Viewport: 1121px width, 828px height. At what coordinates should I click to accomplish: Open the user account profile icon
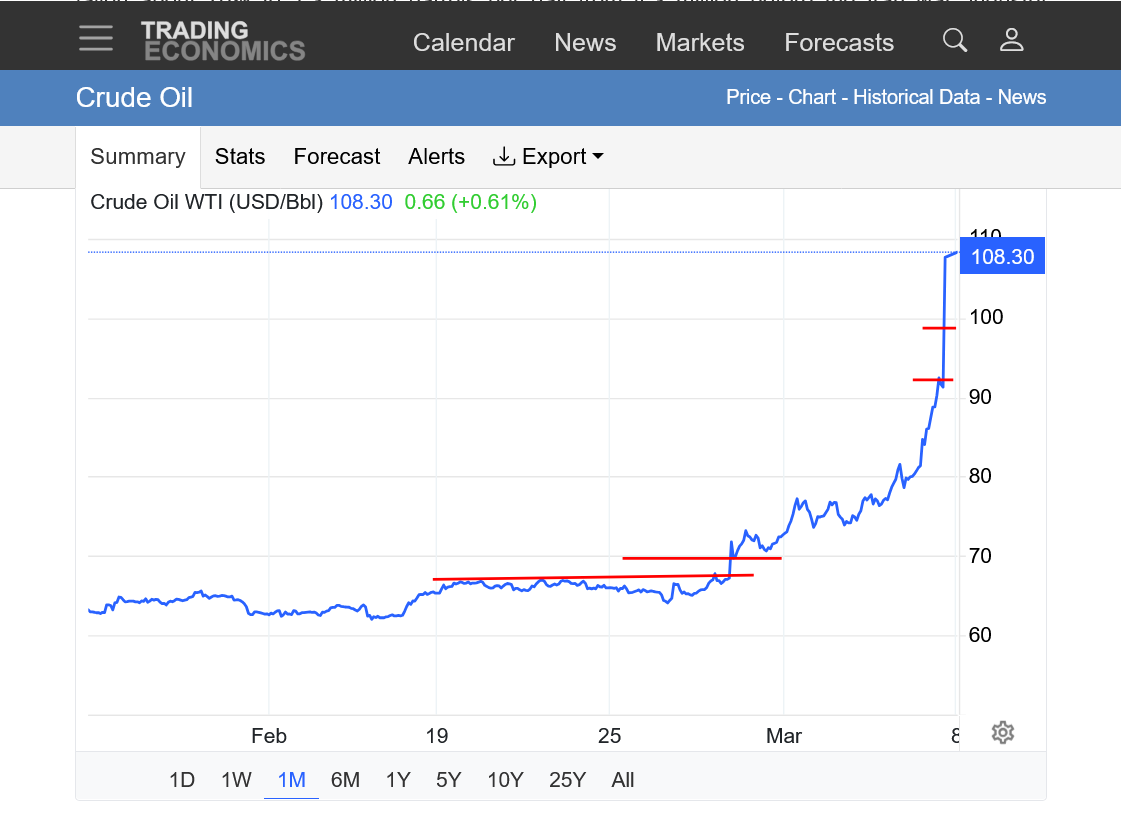1012,41
